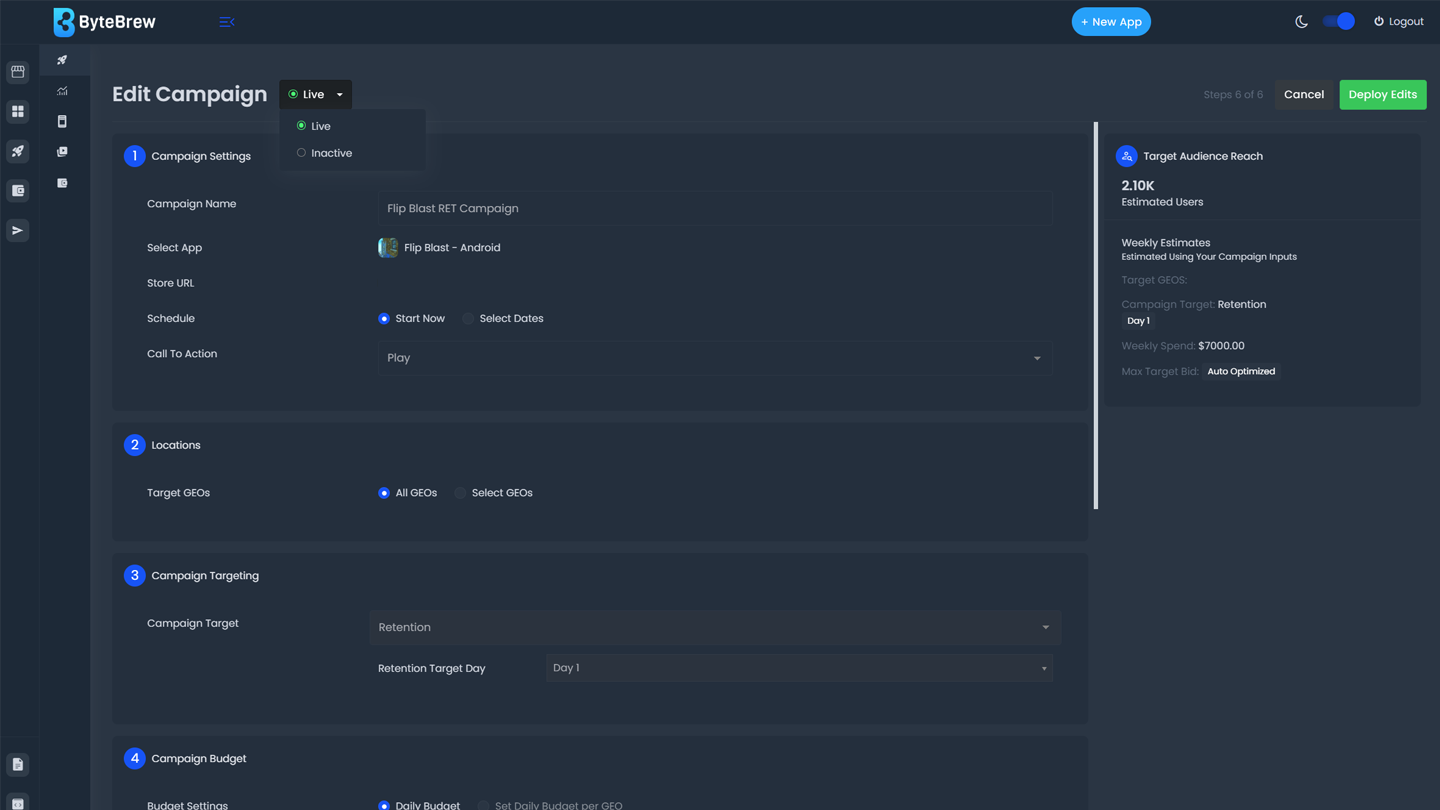Viewport: 1440px width, 810px height.
Task: Open the Retention Target Day dropdown
Action: (x=799, y=668)
